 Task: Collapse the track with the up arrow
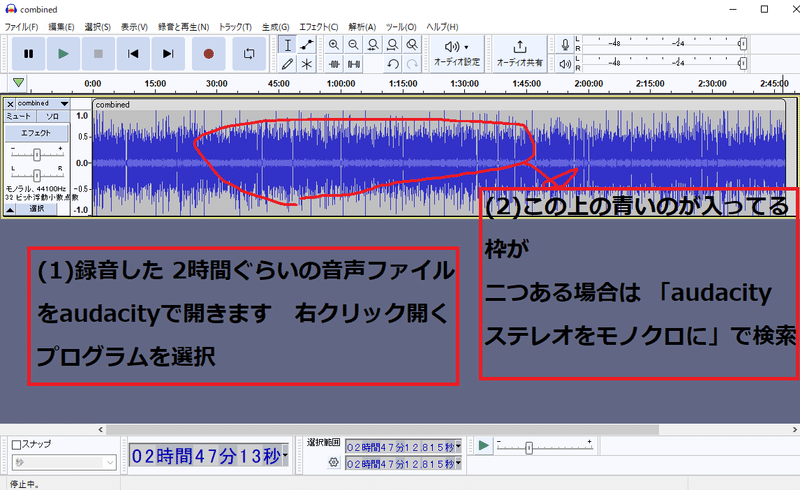(10, 209)
